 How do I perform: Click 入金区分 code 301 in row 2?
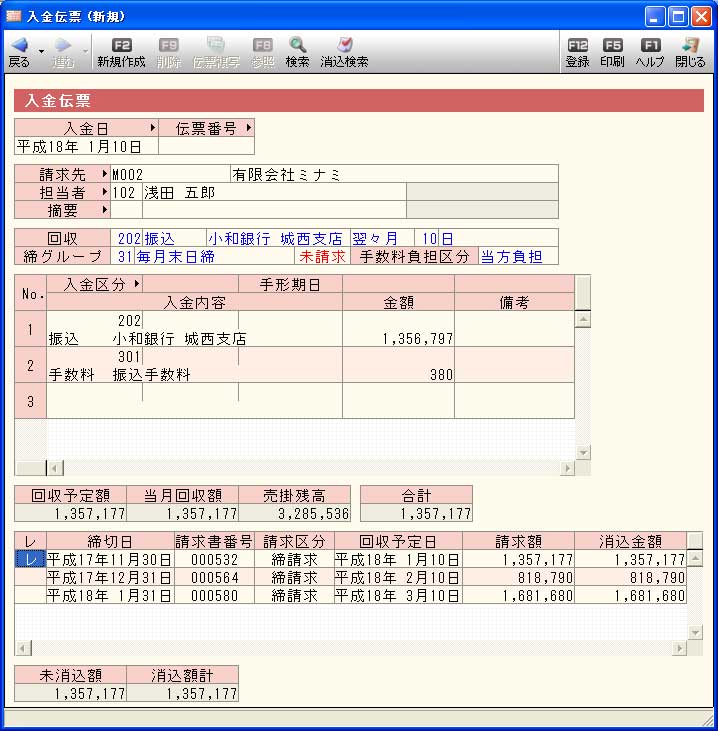click(95, 356)
